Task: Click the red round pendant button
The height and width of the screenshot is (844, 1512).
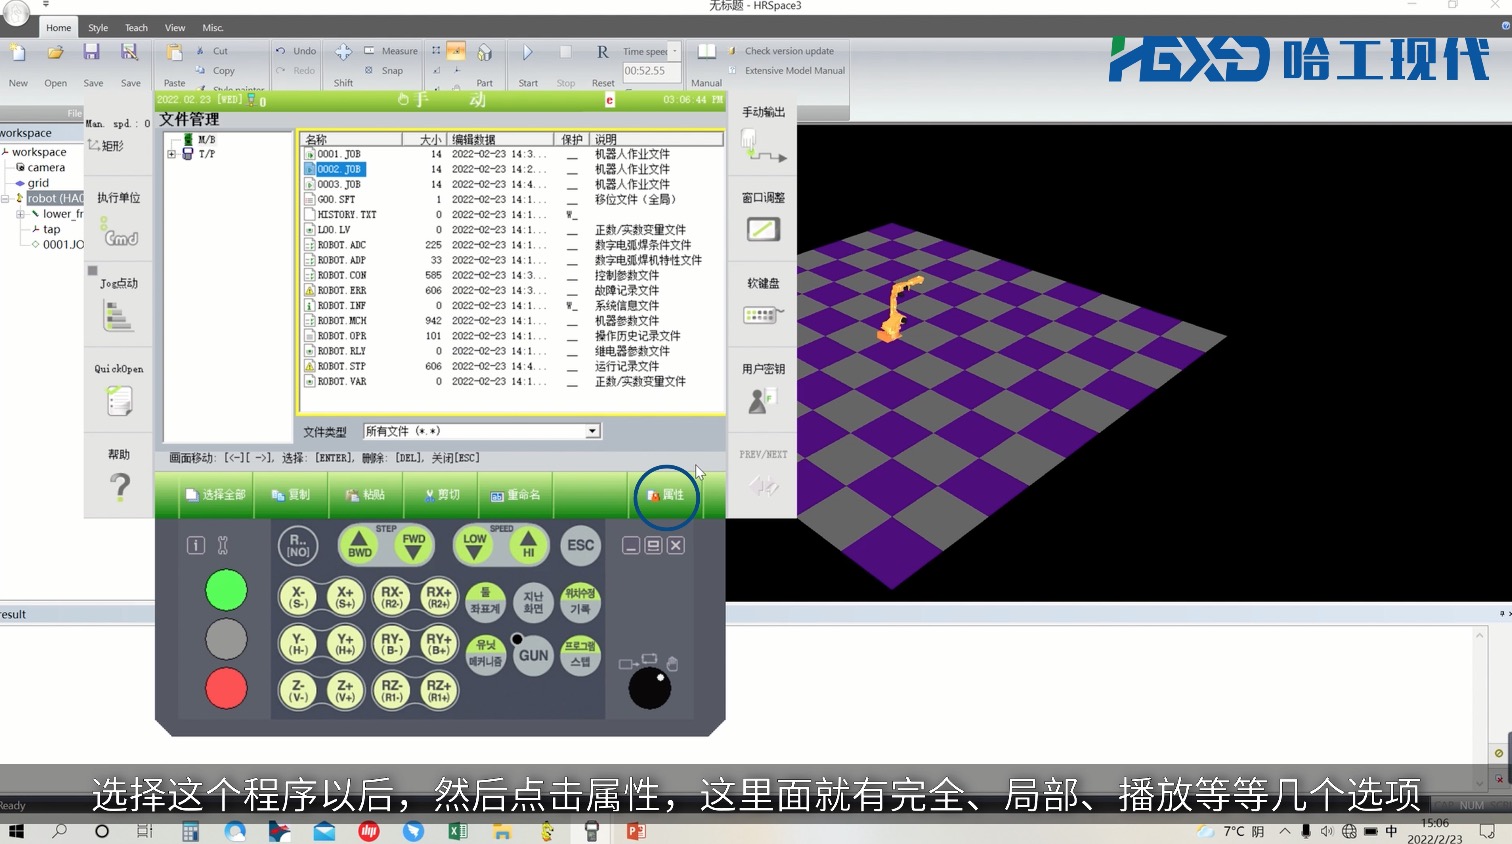Action: coord(226,688)
